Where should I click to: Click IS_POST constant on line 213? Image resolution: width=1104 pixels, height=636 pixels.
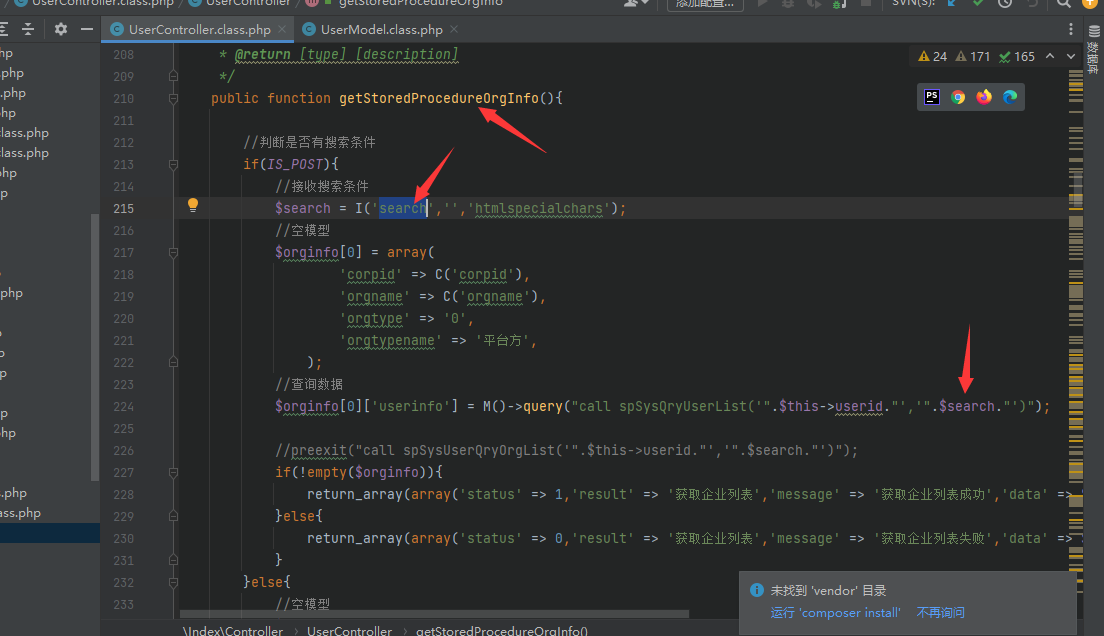294,164
